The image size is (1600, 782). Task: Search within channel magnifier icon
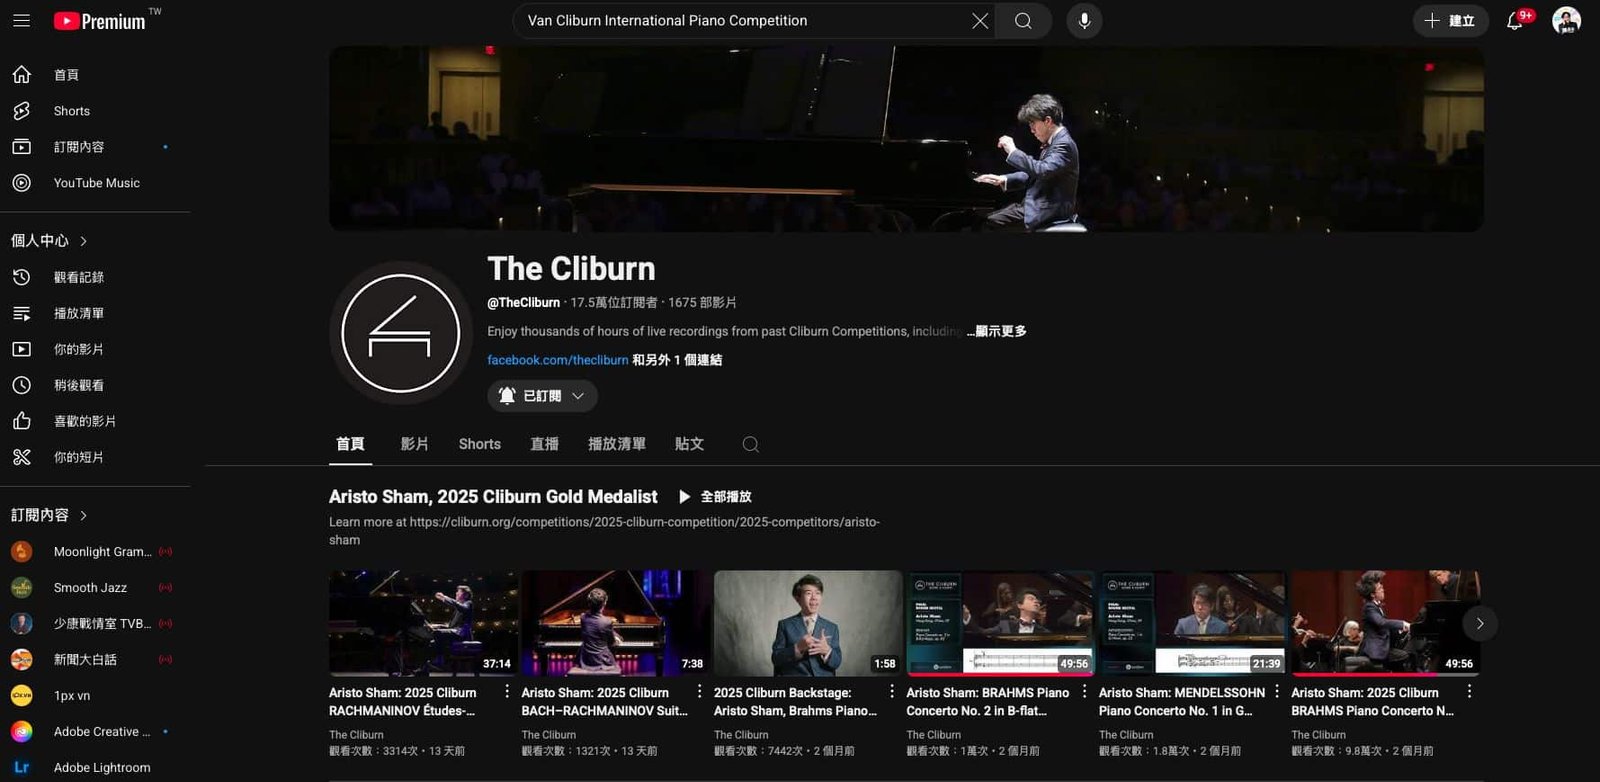751,444
